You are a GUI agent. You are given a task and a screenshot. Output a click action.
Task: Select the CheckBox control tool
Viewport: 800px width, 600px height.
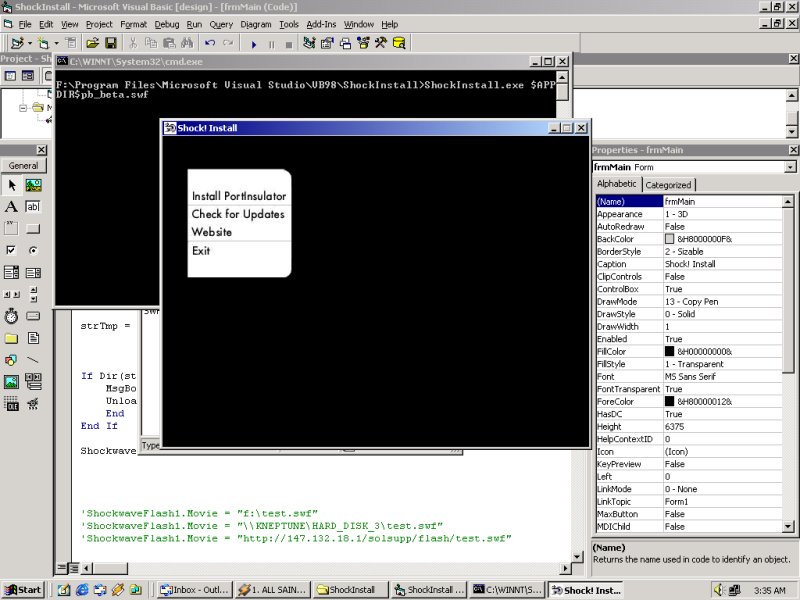tap(11, 250)
